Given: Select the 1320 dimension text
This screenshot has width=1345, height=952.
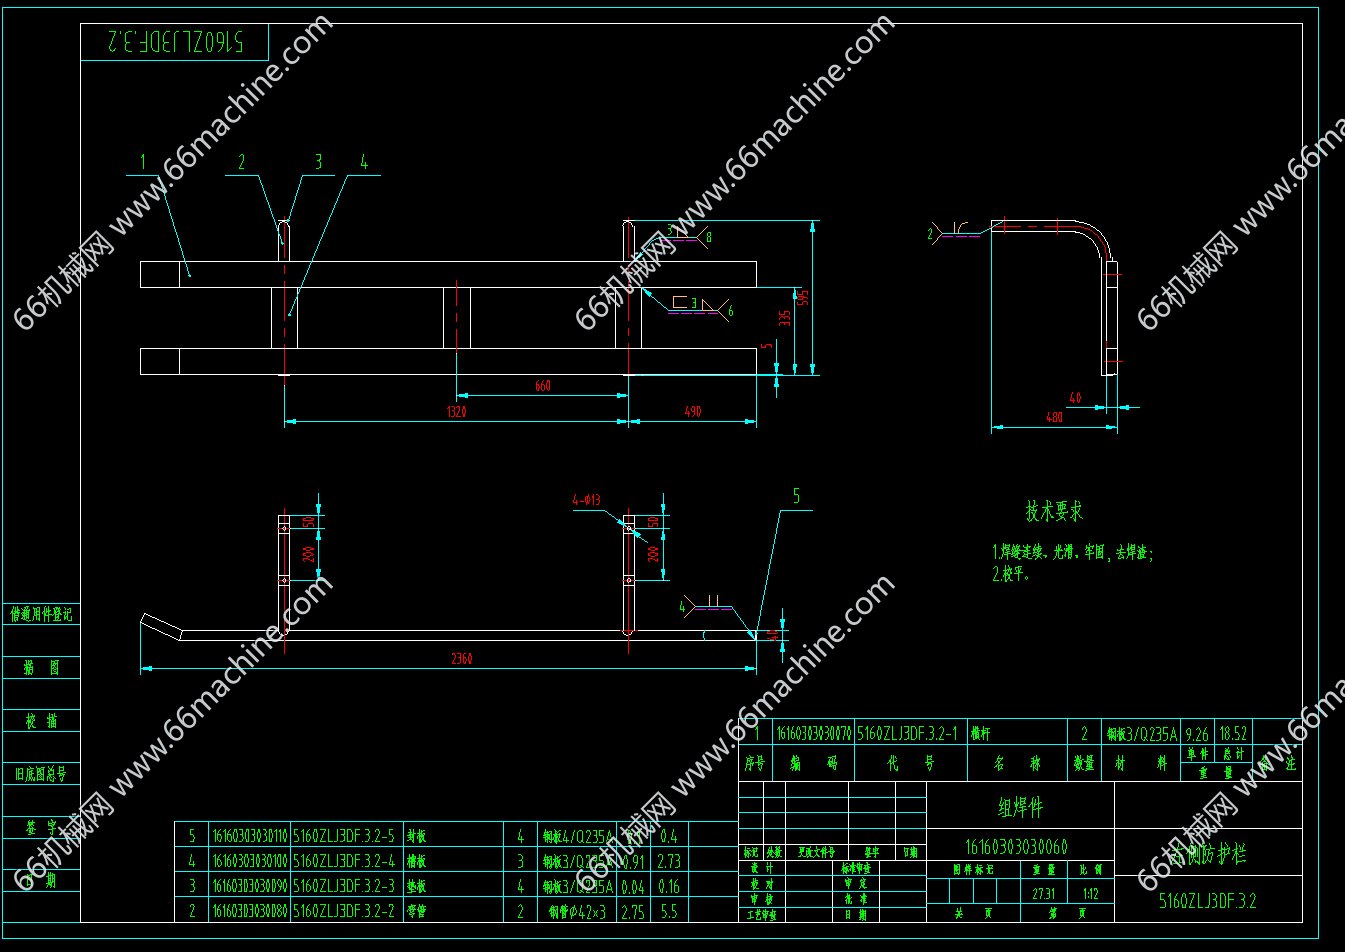Looking at the screenshot, I should click(456, 412).
